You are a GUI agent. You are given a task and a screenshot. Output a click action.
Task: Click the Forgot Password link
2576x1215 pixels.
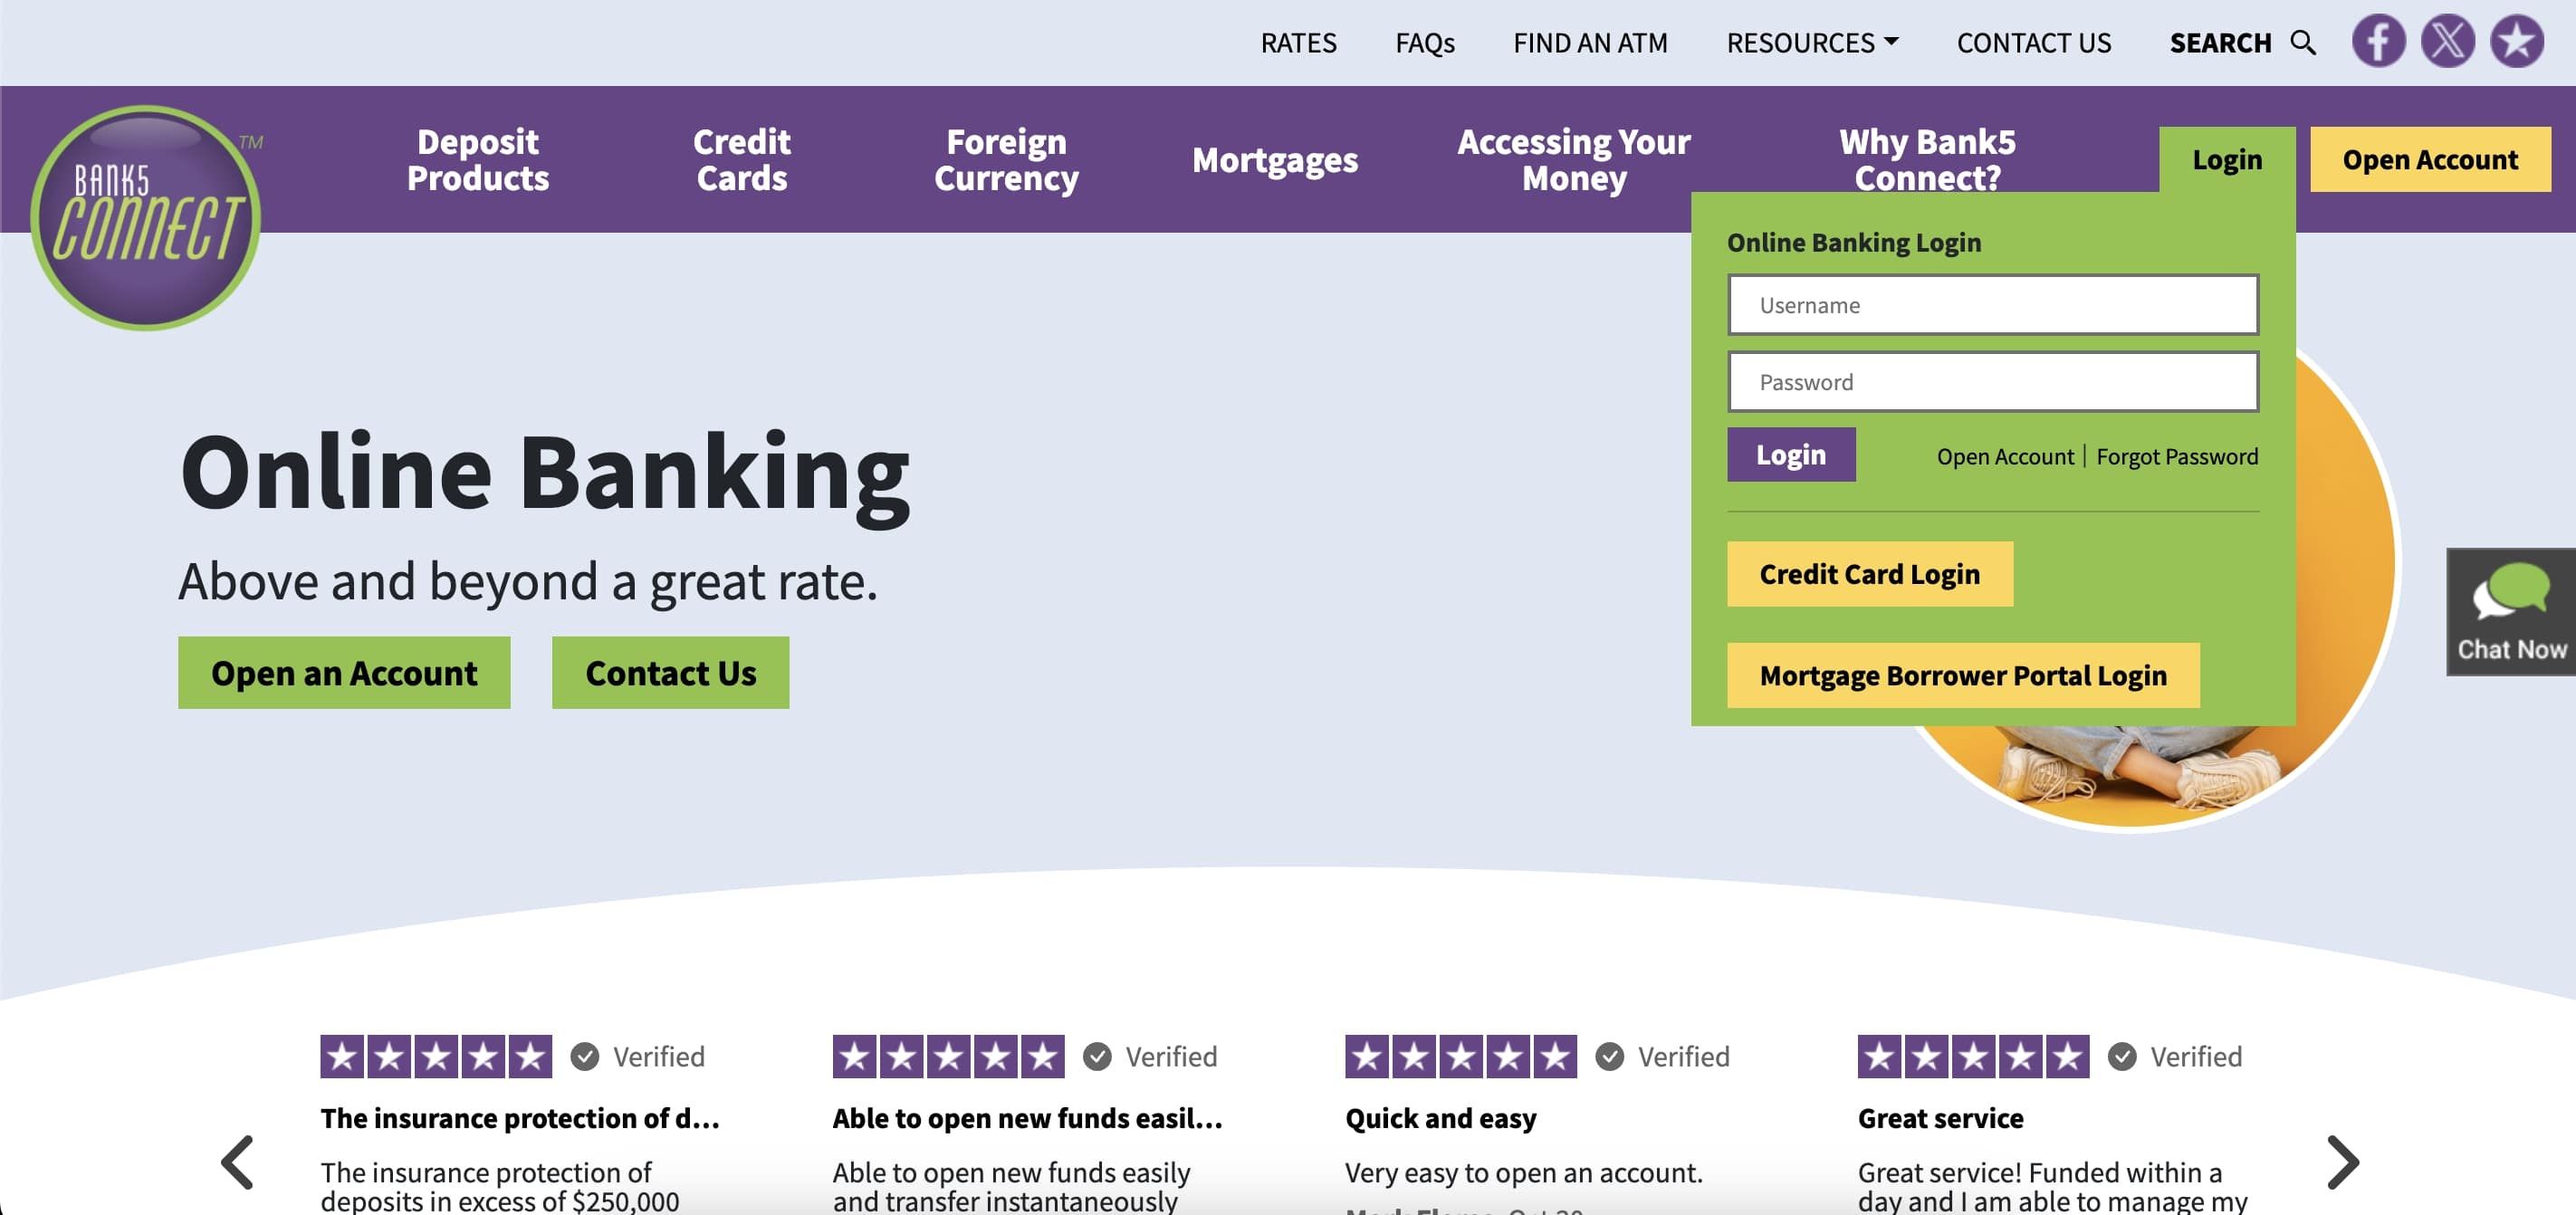(x=2179, y=456)
